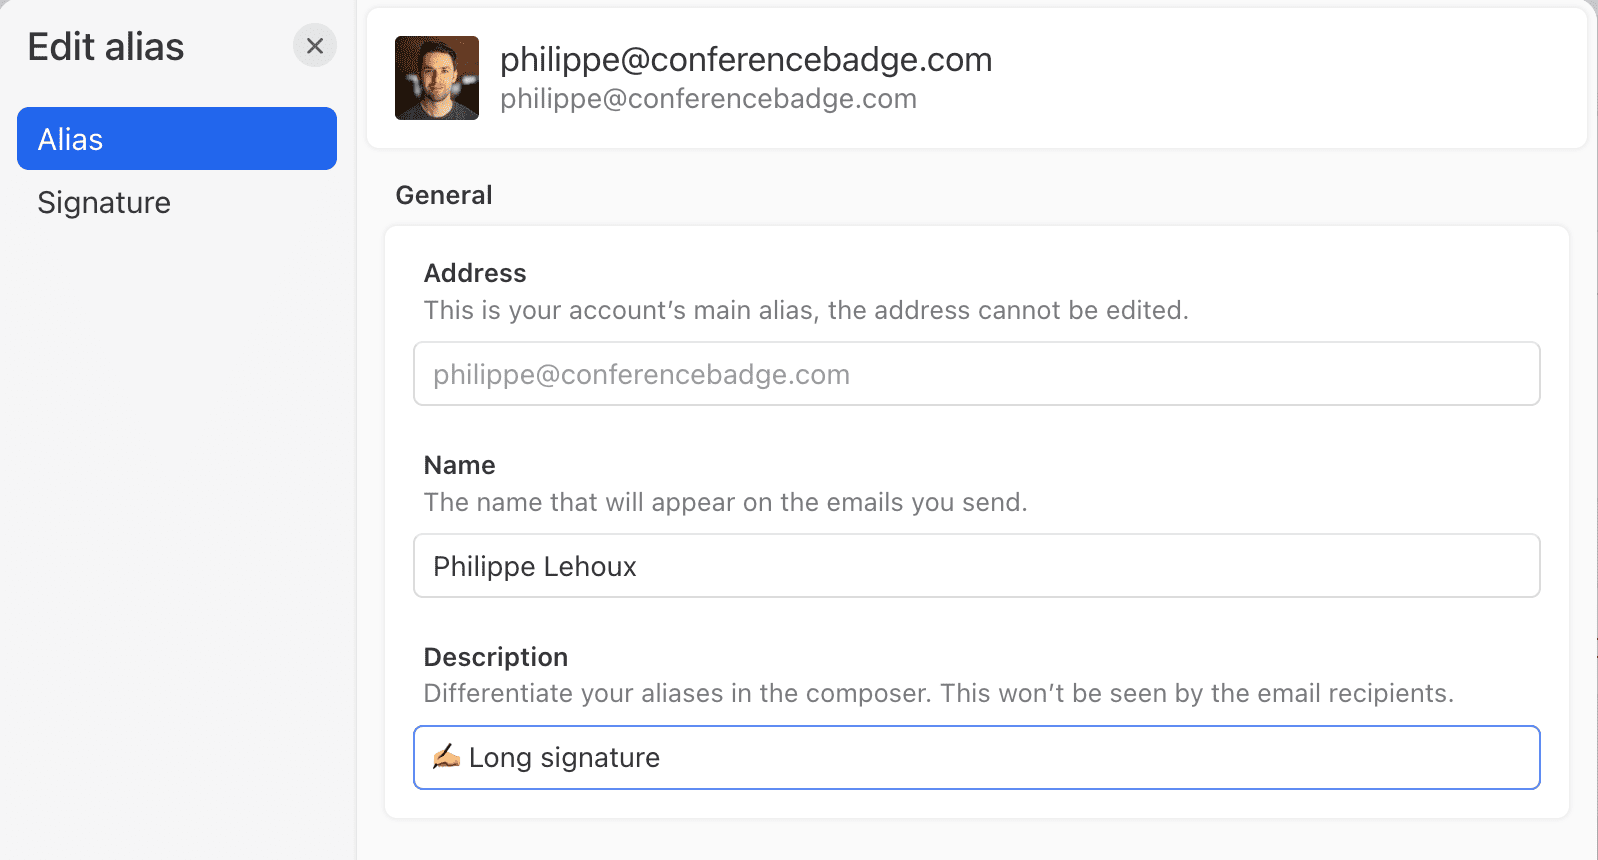Screen dimensions: 1598x860
Task: Click the "address cannot be edited" helper text
Action: 806,311
